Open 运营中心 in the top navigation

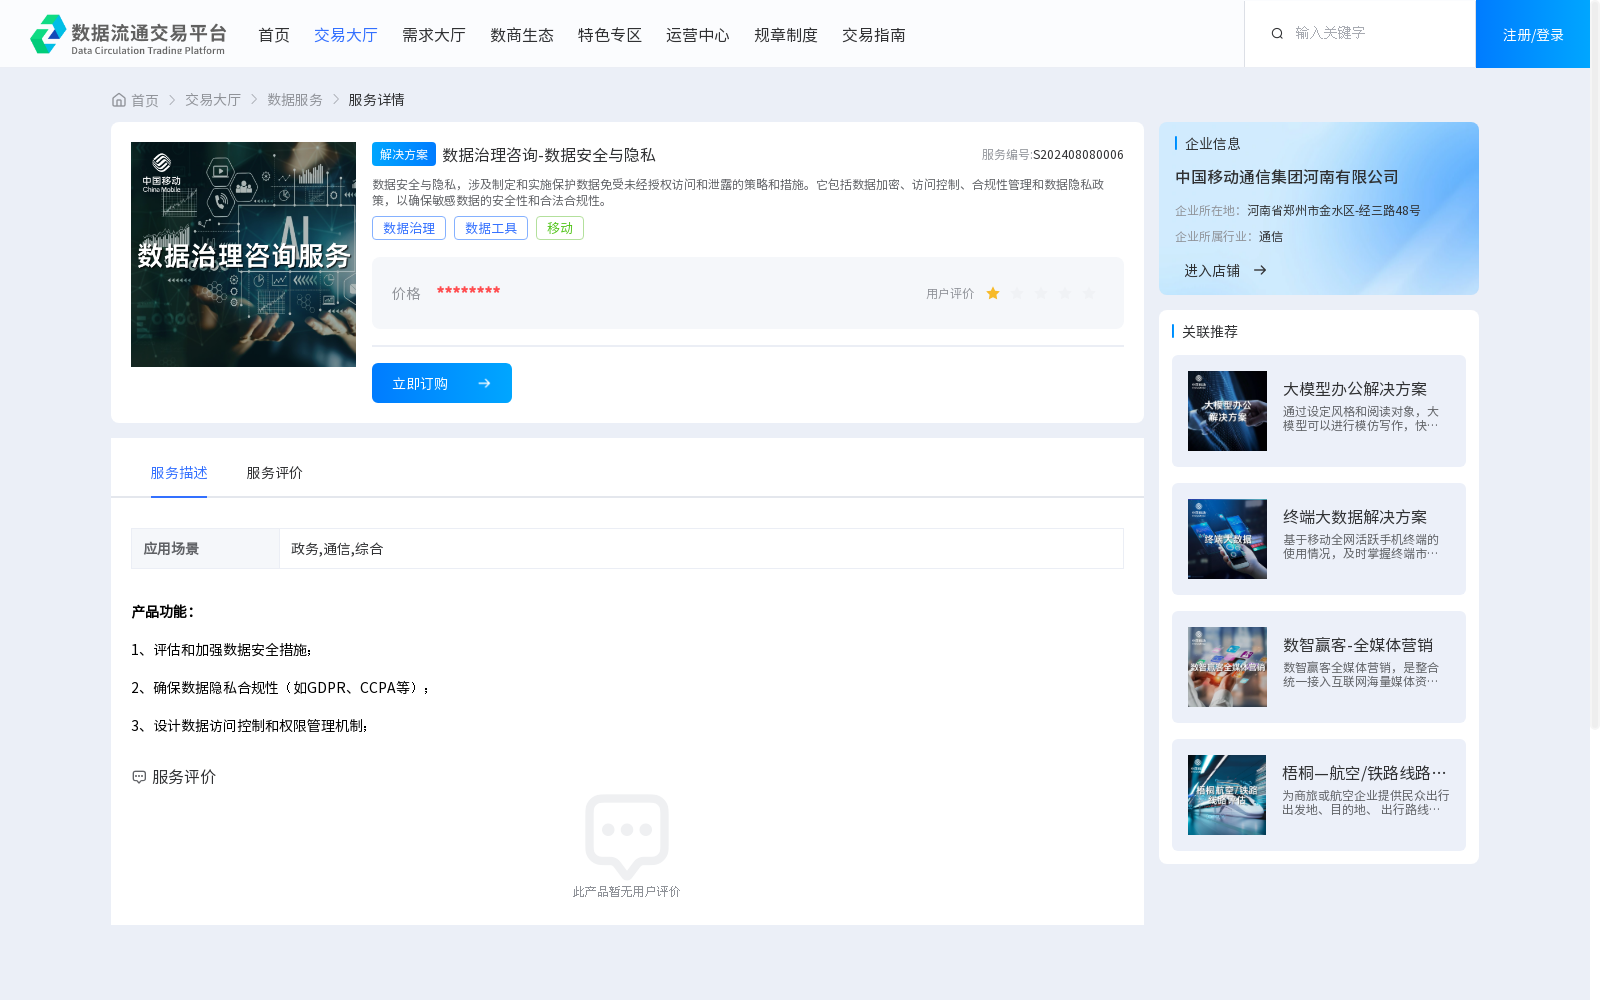point(698,35)
